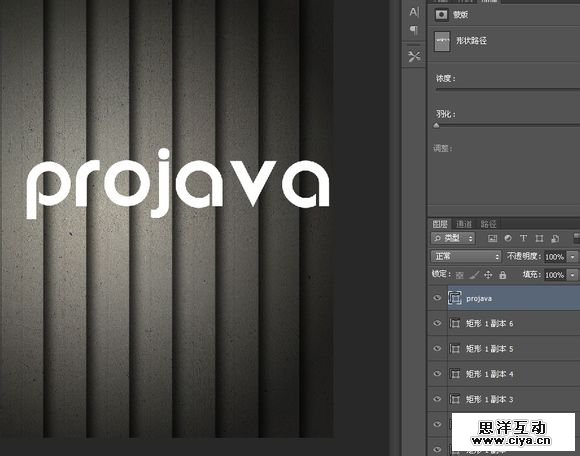Screen dimensions: 580x456
Task: Click the lock position move icon
Action: (x=488, y=275)
